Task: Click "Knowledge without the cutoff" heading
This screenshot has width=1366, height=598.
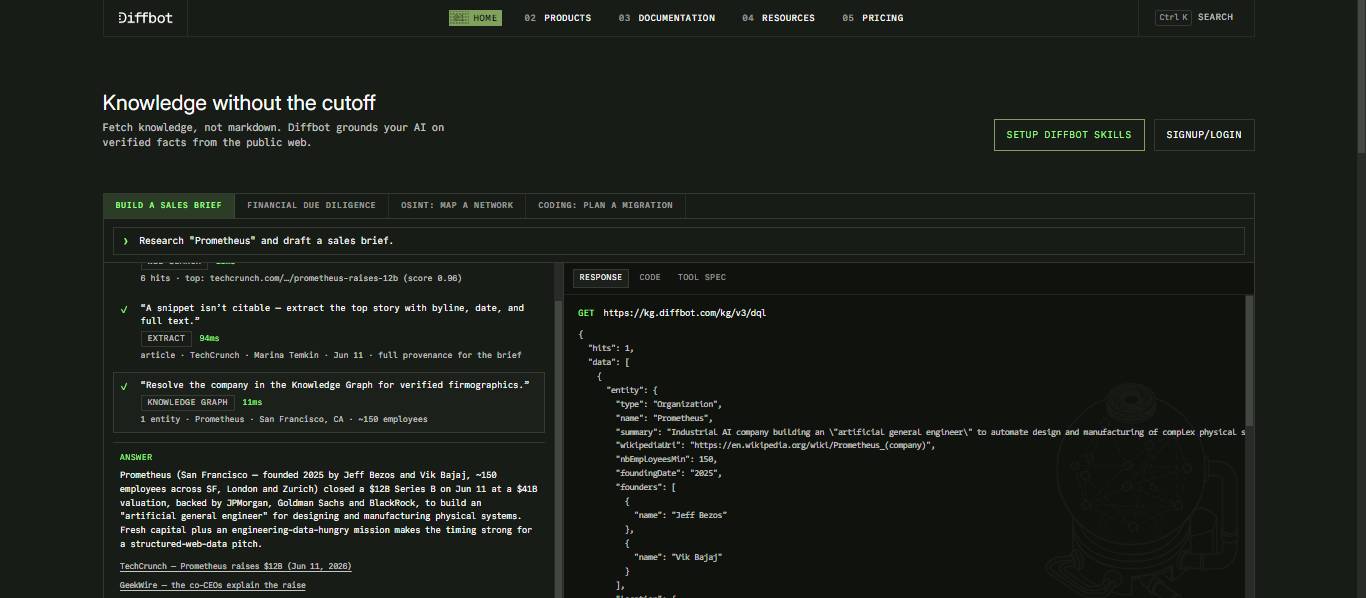Action: [x=239, y=103]
